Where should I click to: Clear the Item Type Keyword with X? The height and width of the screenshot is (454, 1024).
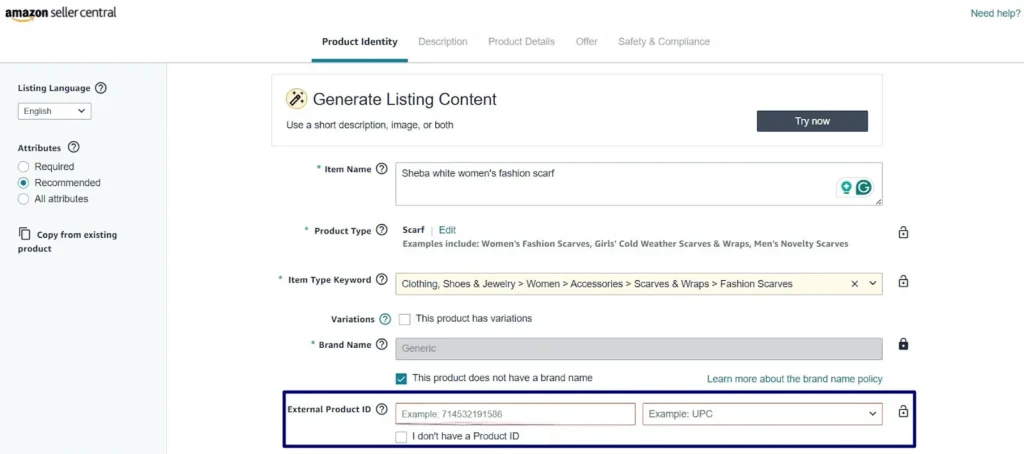coord(854,284)
